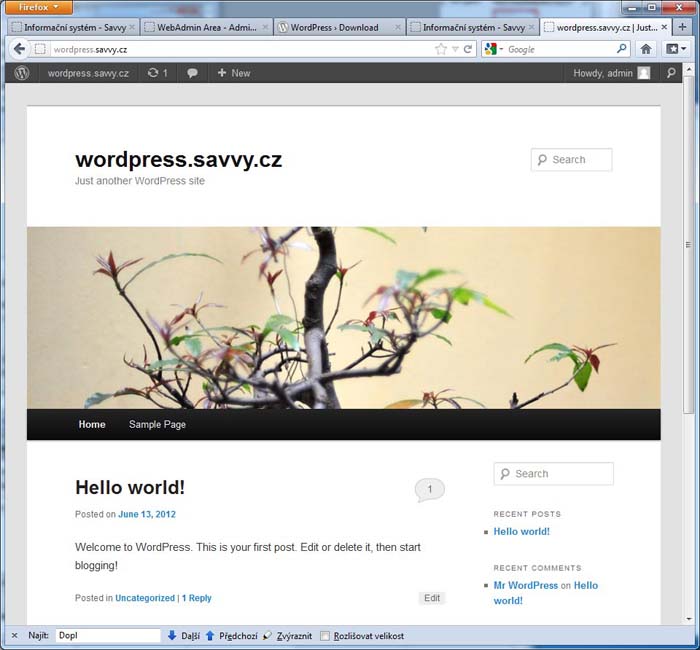Bookmark page with the star icon
This screenshot has height=650, width=700.
click(x=441, y=49)
